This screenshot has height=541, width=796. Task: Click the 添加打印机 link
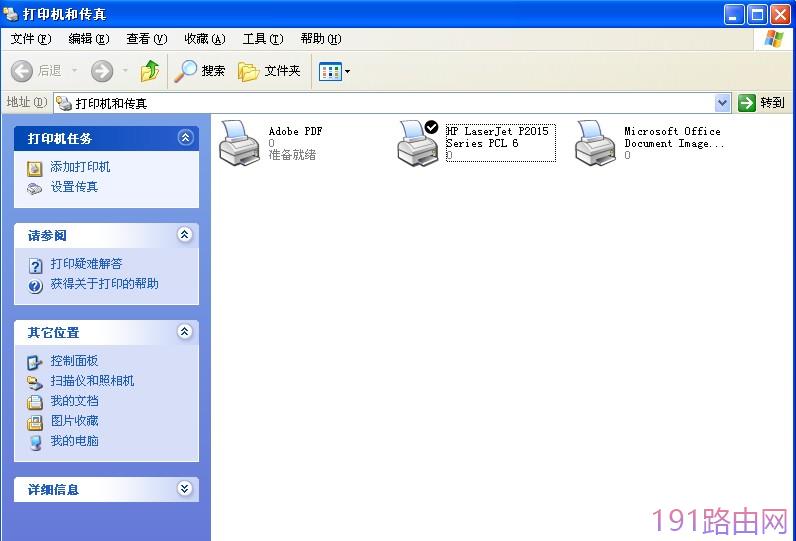[80, 166]
